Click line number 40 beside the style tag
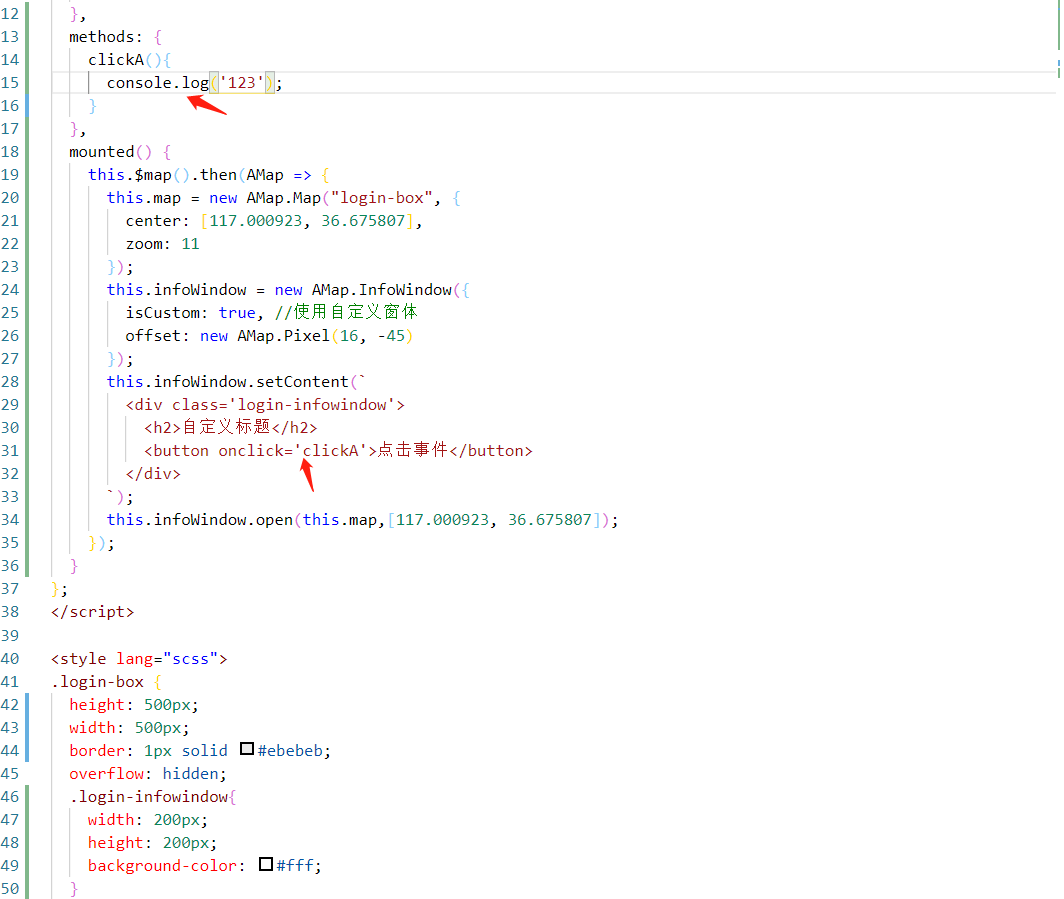Image resolution: width=1064 pixels, height=899 pixels. (x=11, y=658)
